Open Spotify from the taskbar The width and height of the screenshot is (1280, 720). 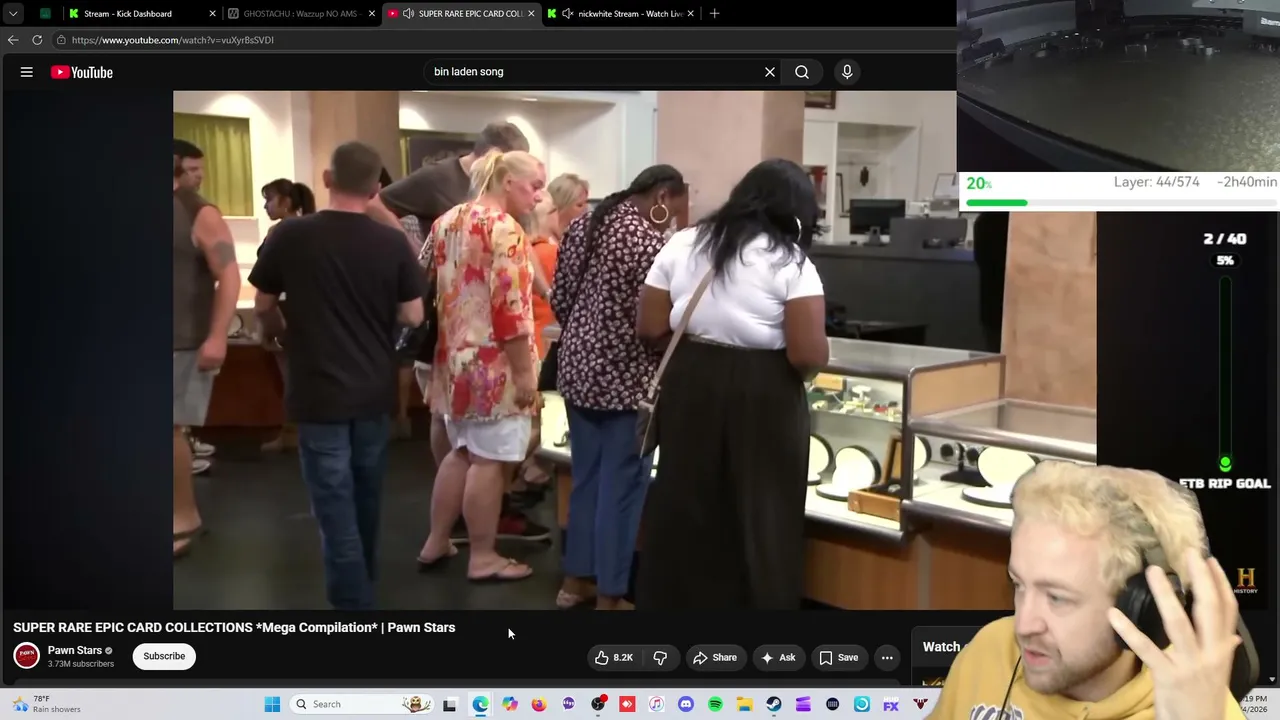[x=715, y=704]
